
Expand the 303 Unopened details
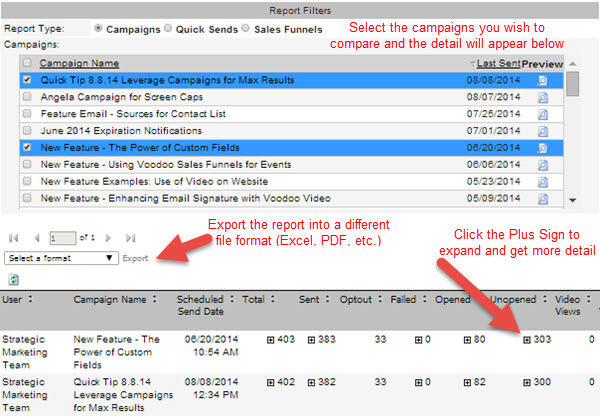[527, 340]
